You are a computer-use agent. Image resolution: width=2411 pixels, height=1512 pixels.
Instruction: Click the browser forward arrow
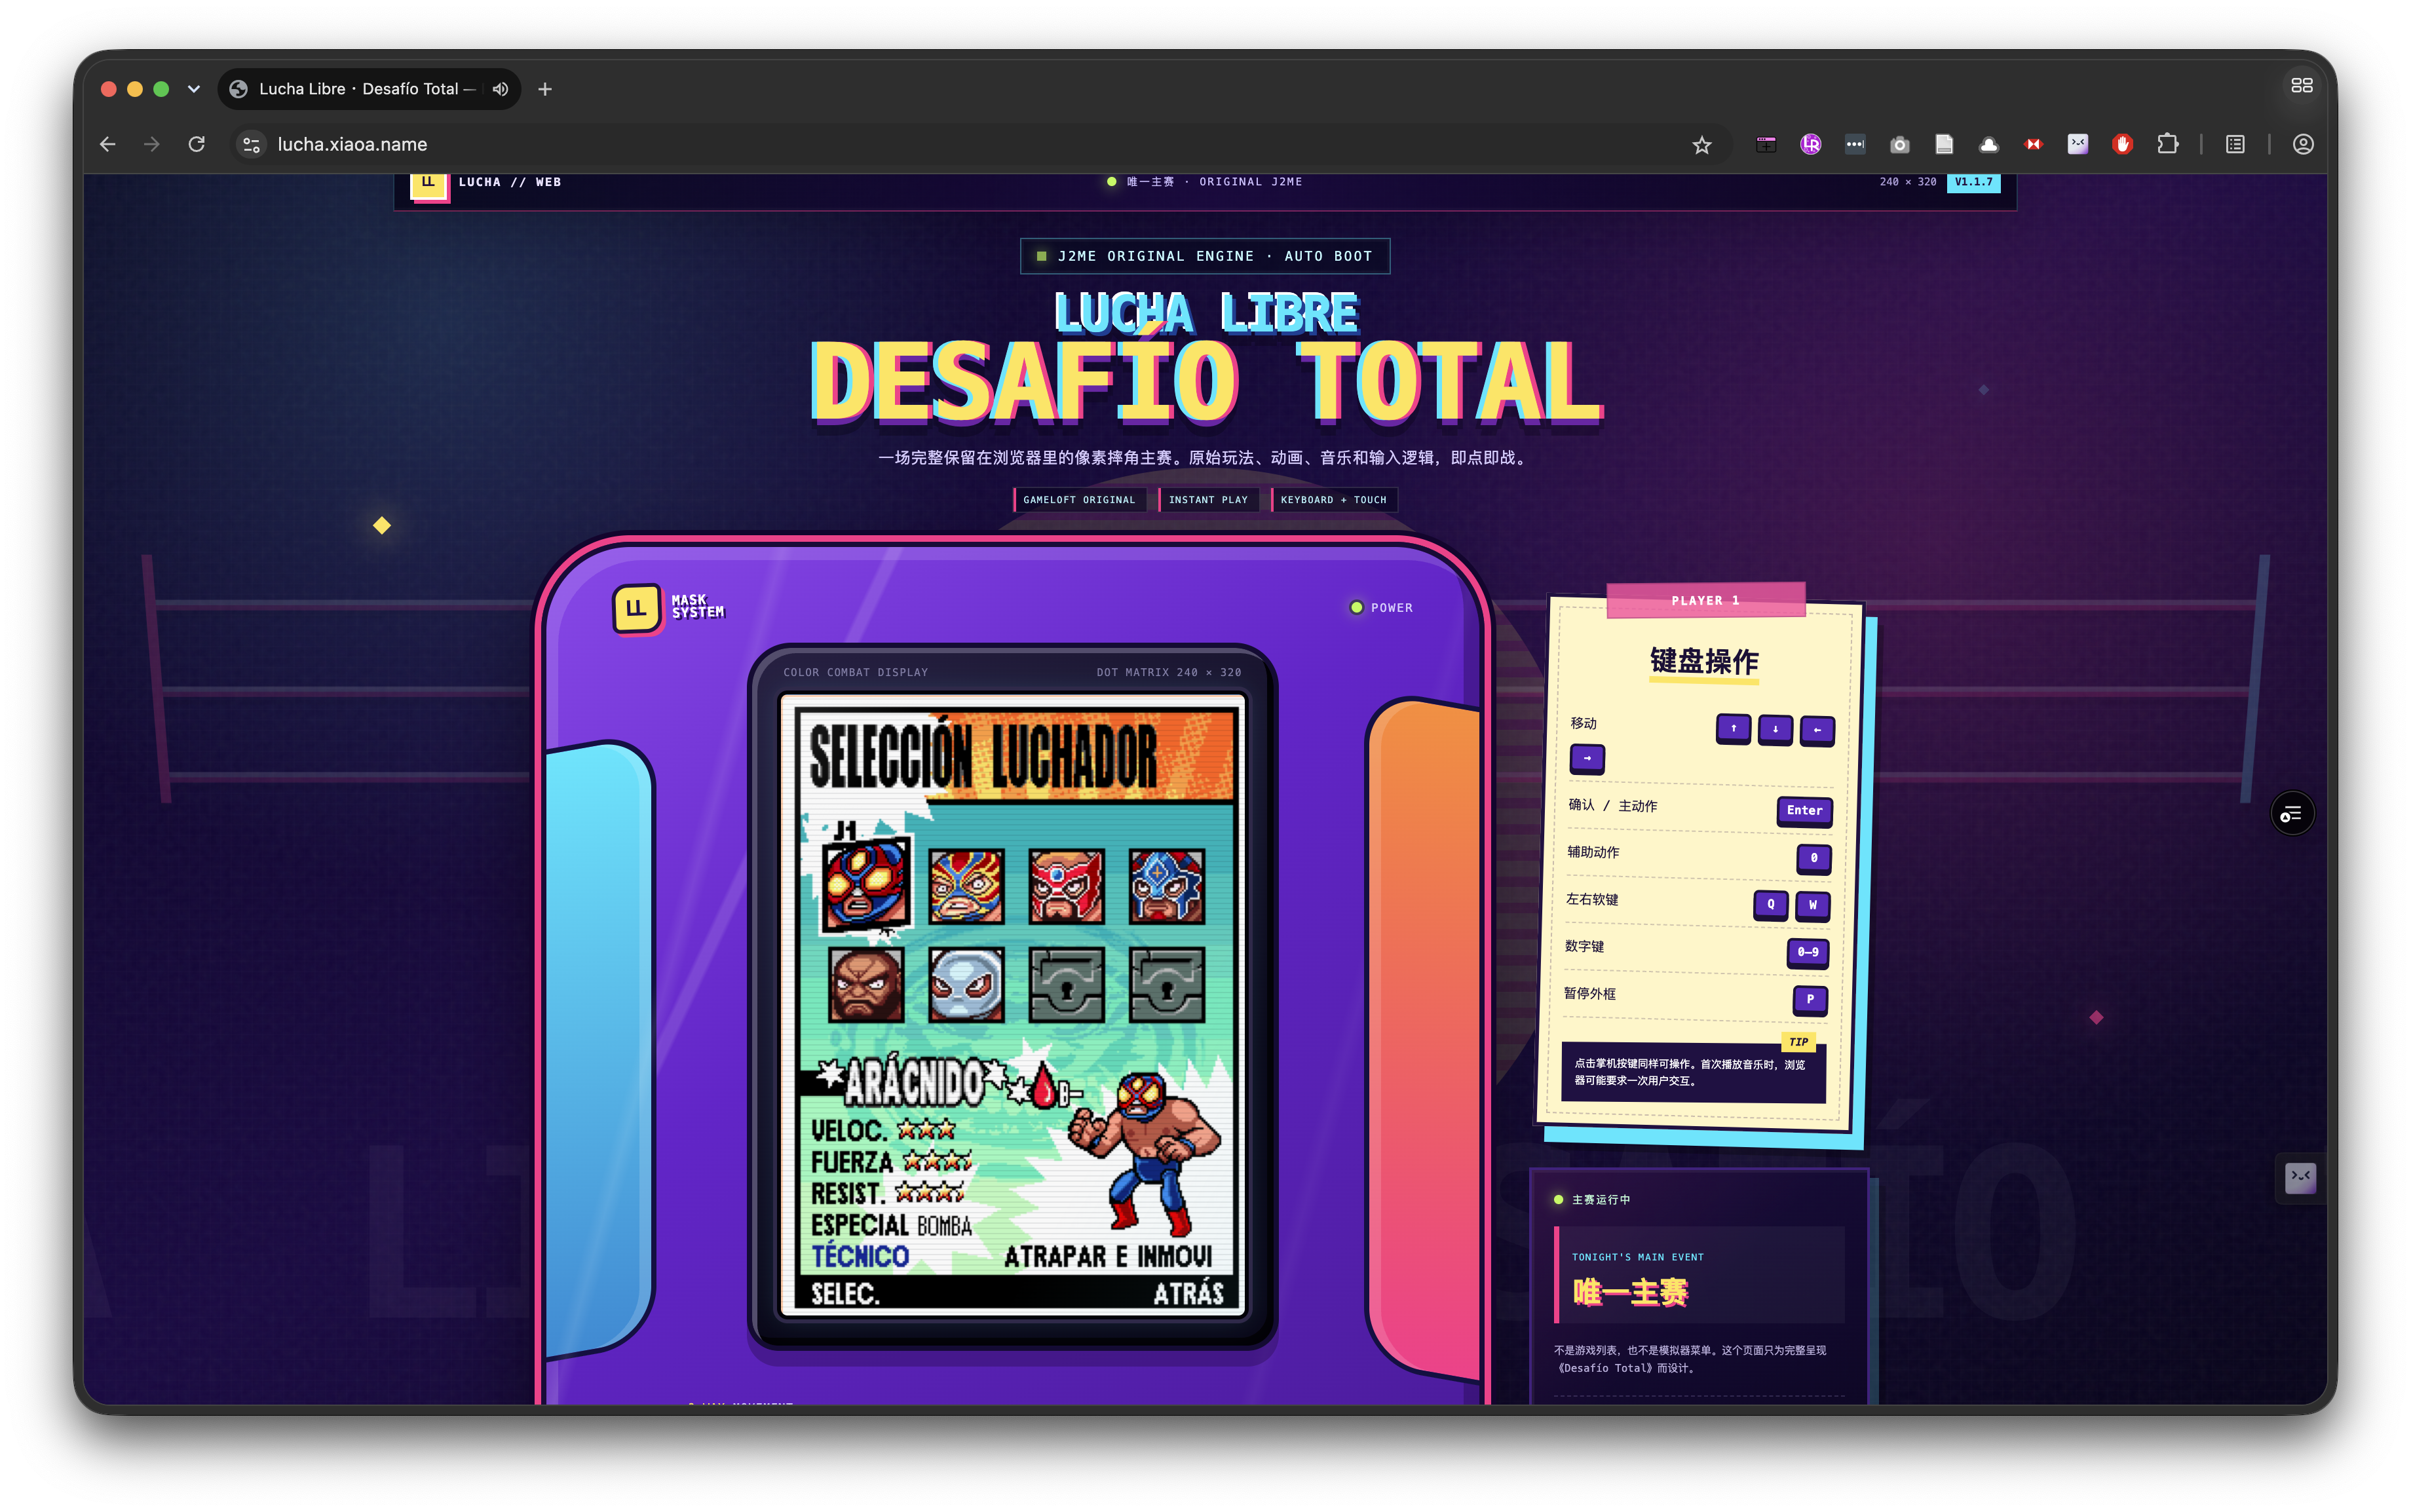[x=152, y=144]
